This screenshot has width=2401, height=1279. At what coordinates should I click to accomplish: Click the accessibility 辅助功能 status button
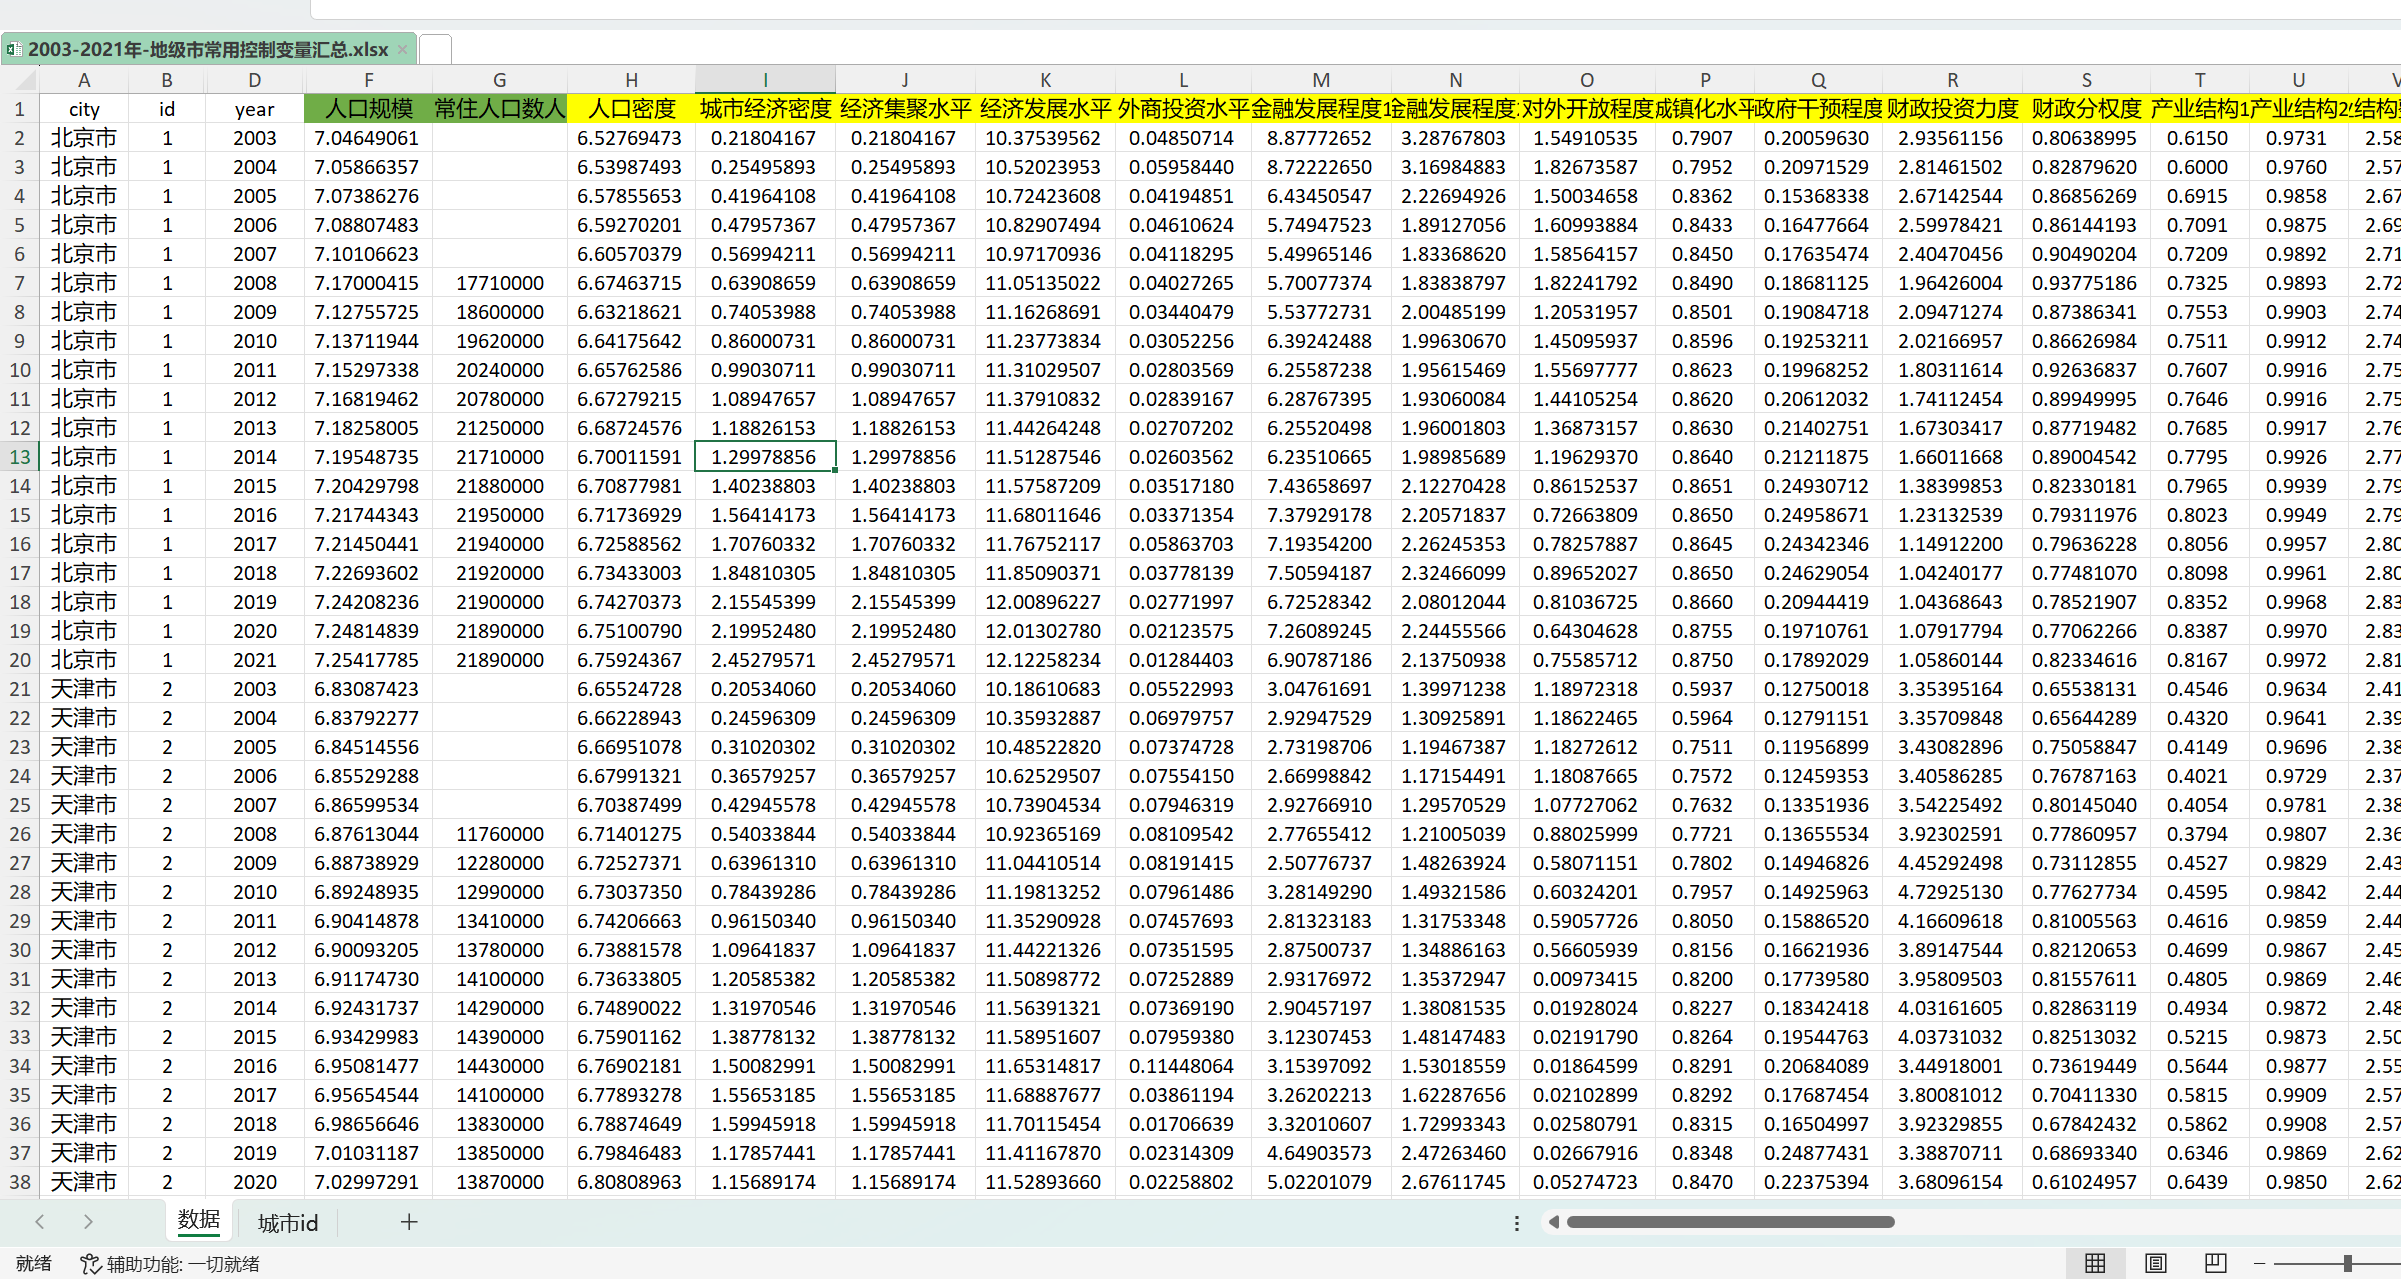pyautogui.click(x=170, y=1264)
